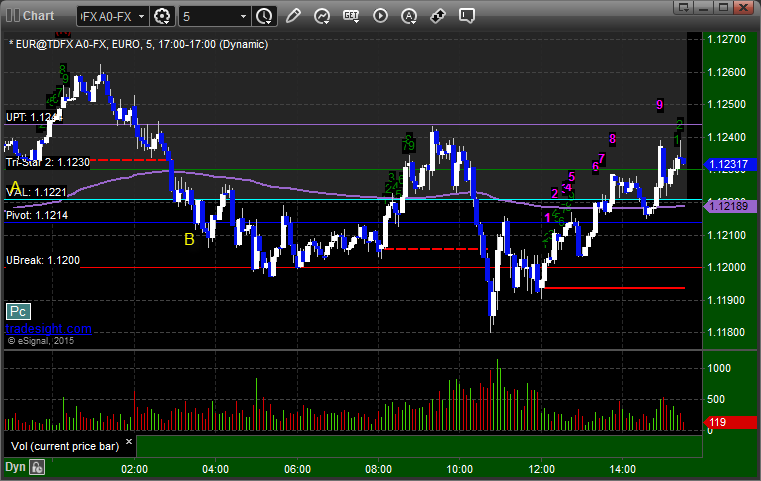This screenshot has width=761, height=481.
Task: Click the magenta count number 9
Action: coord(660,104)
